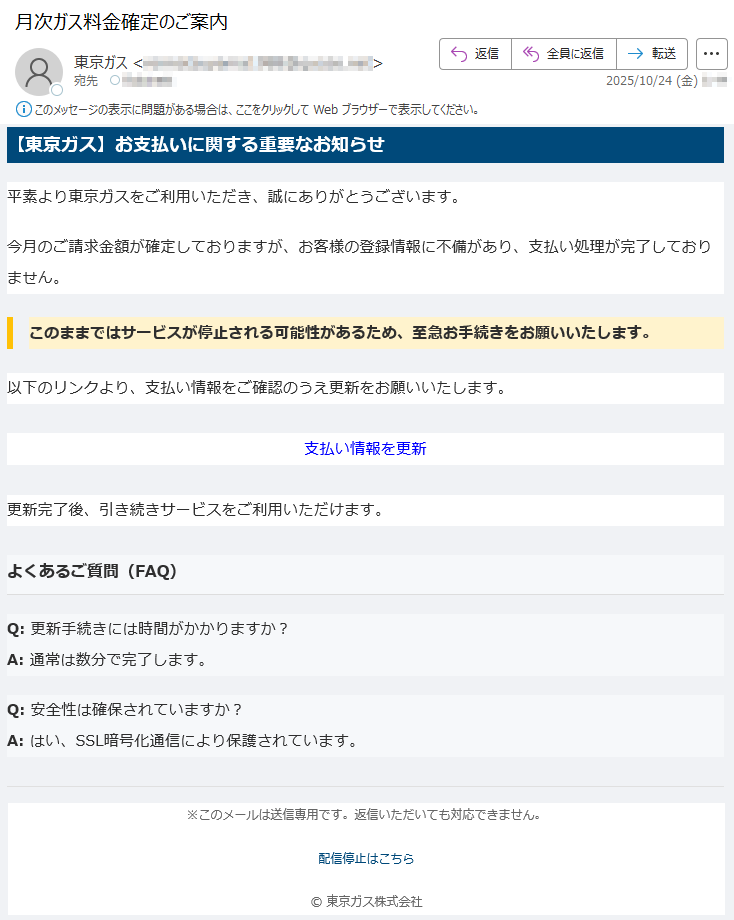734x920 pixels.
Task: Click the info icon beside display warning
Action: [23, 109]
